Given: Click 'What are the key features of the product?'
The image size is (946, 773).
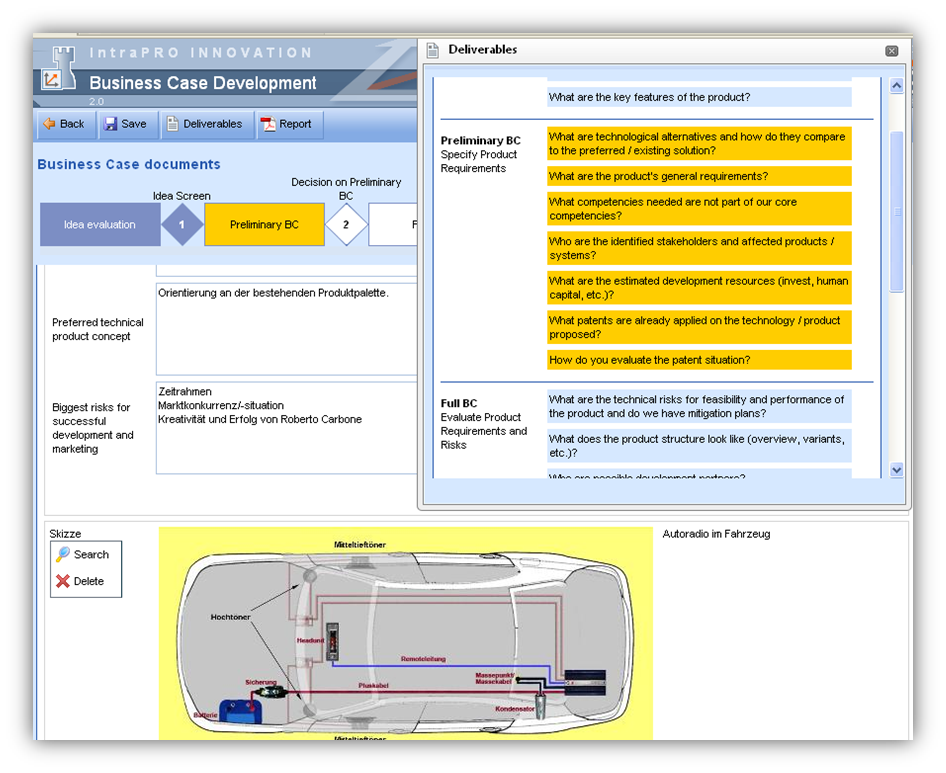Looking at the screenshot, I should point(699,97).
